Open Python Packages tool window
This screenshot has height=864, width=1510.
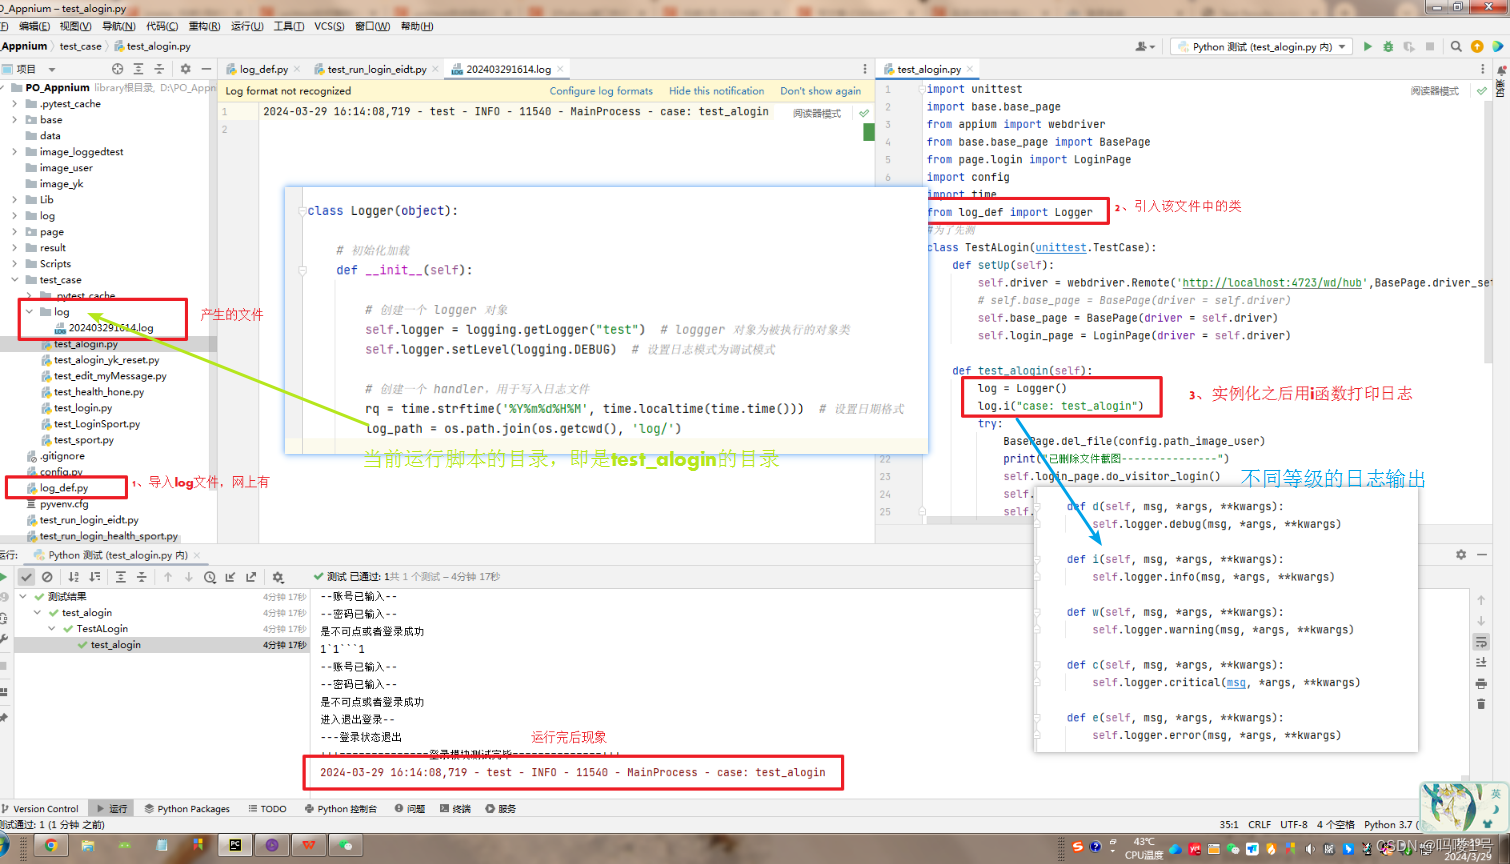coord(187,809)
